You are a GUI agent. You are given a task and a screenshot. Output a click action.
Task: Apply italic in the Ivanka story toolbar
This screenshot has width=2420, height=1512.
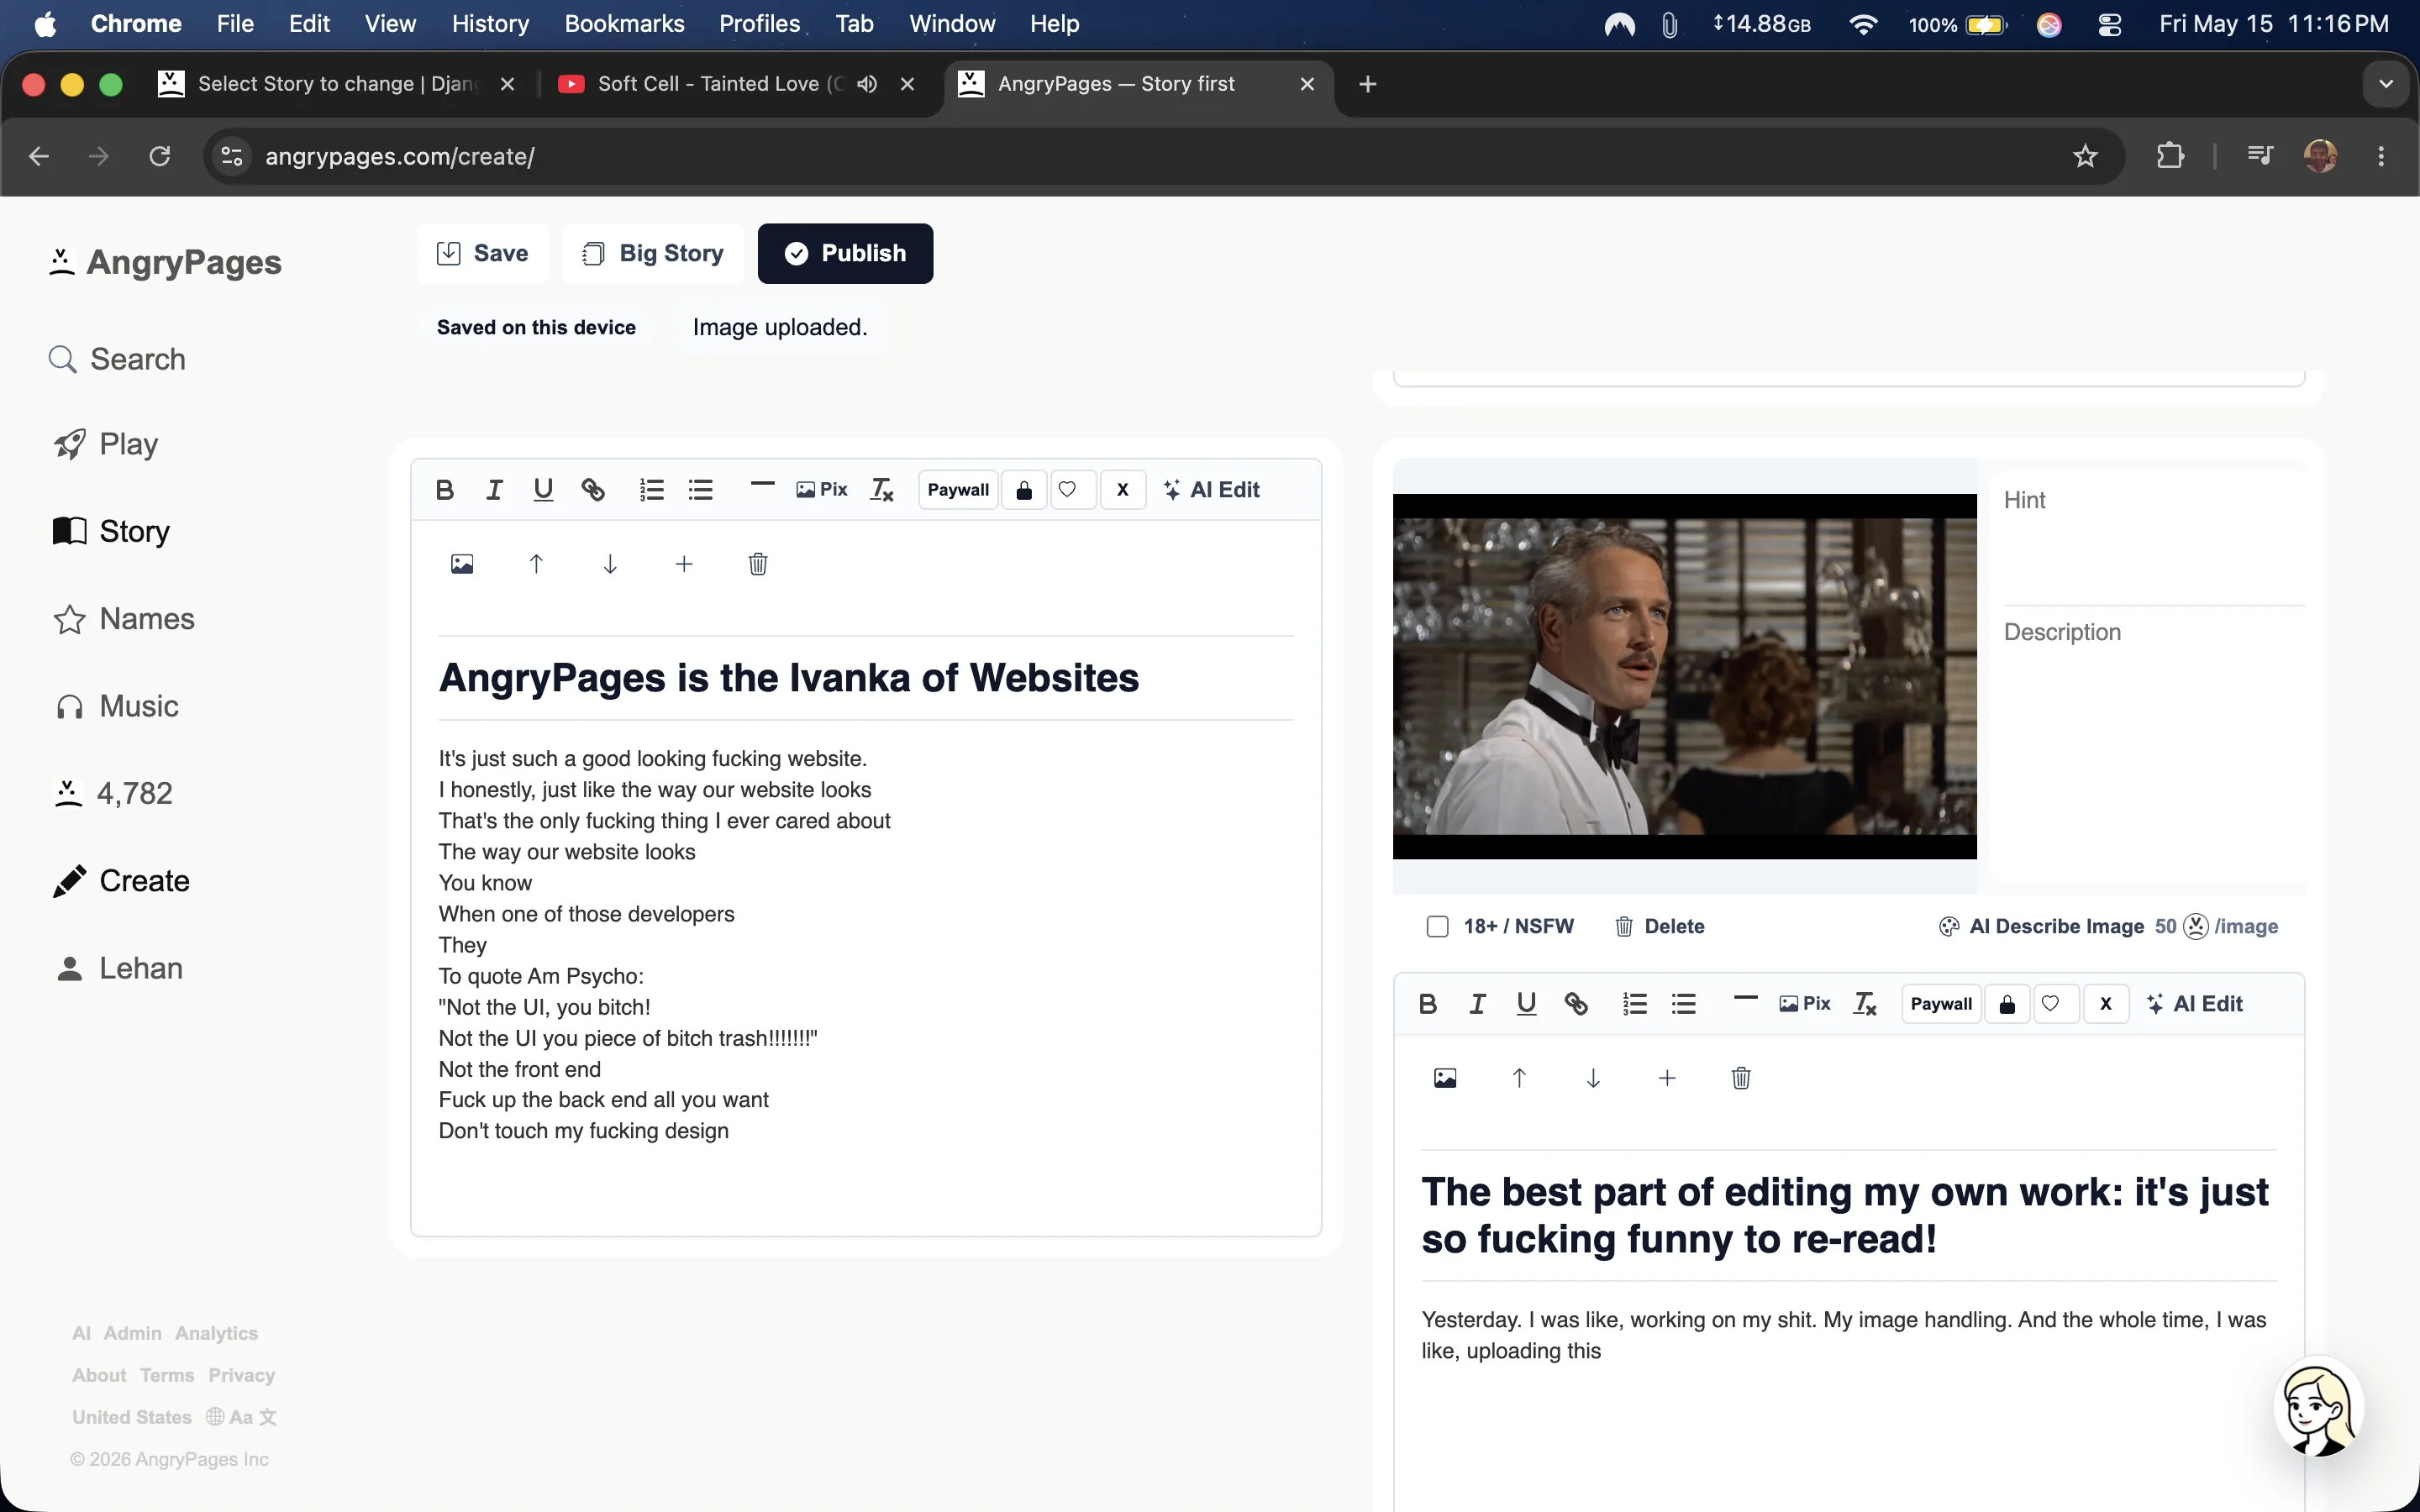[494, 490]
